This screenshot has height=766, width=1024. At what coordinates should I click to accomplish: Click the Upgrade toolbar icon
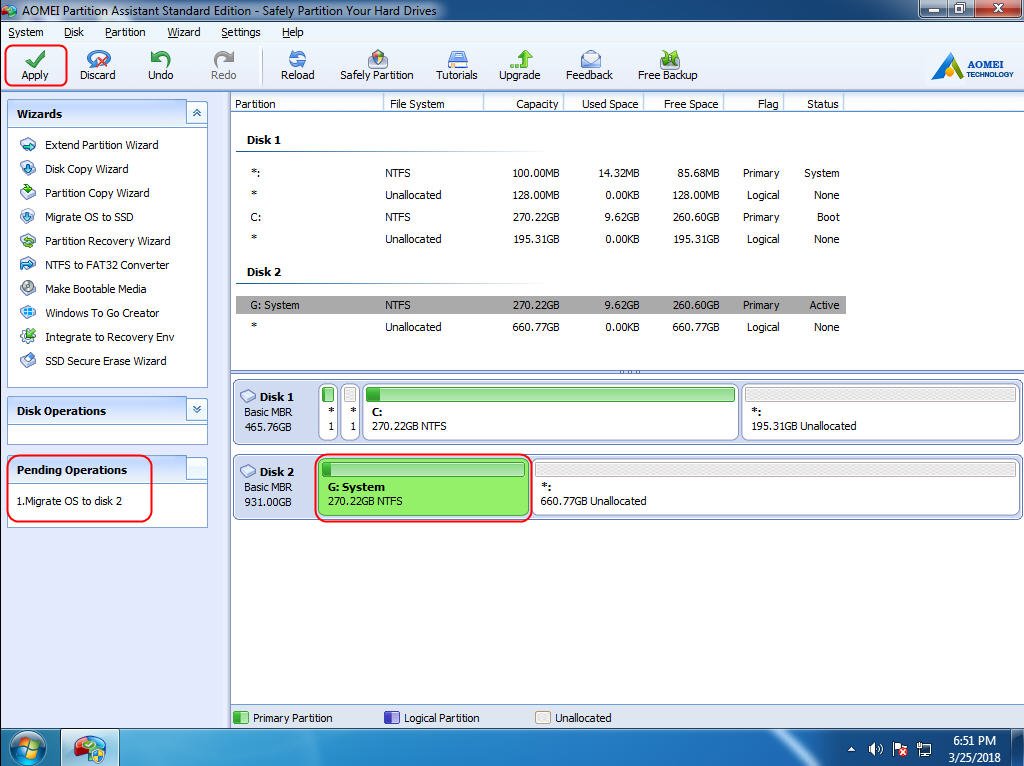[x=519, y=65]
